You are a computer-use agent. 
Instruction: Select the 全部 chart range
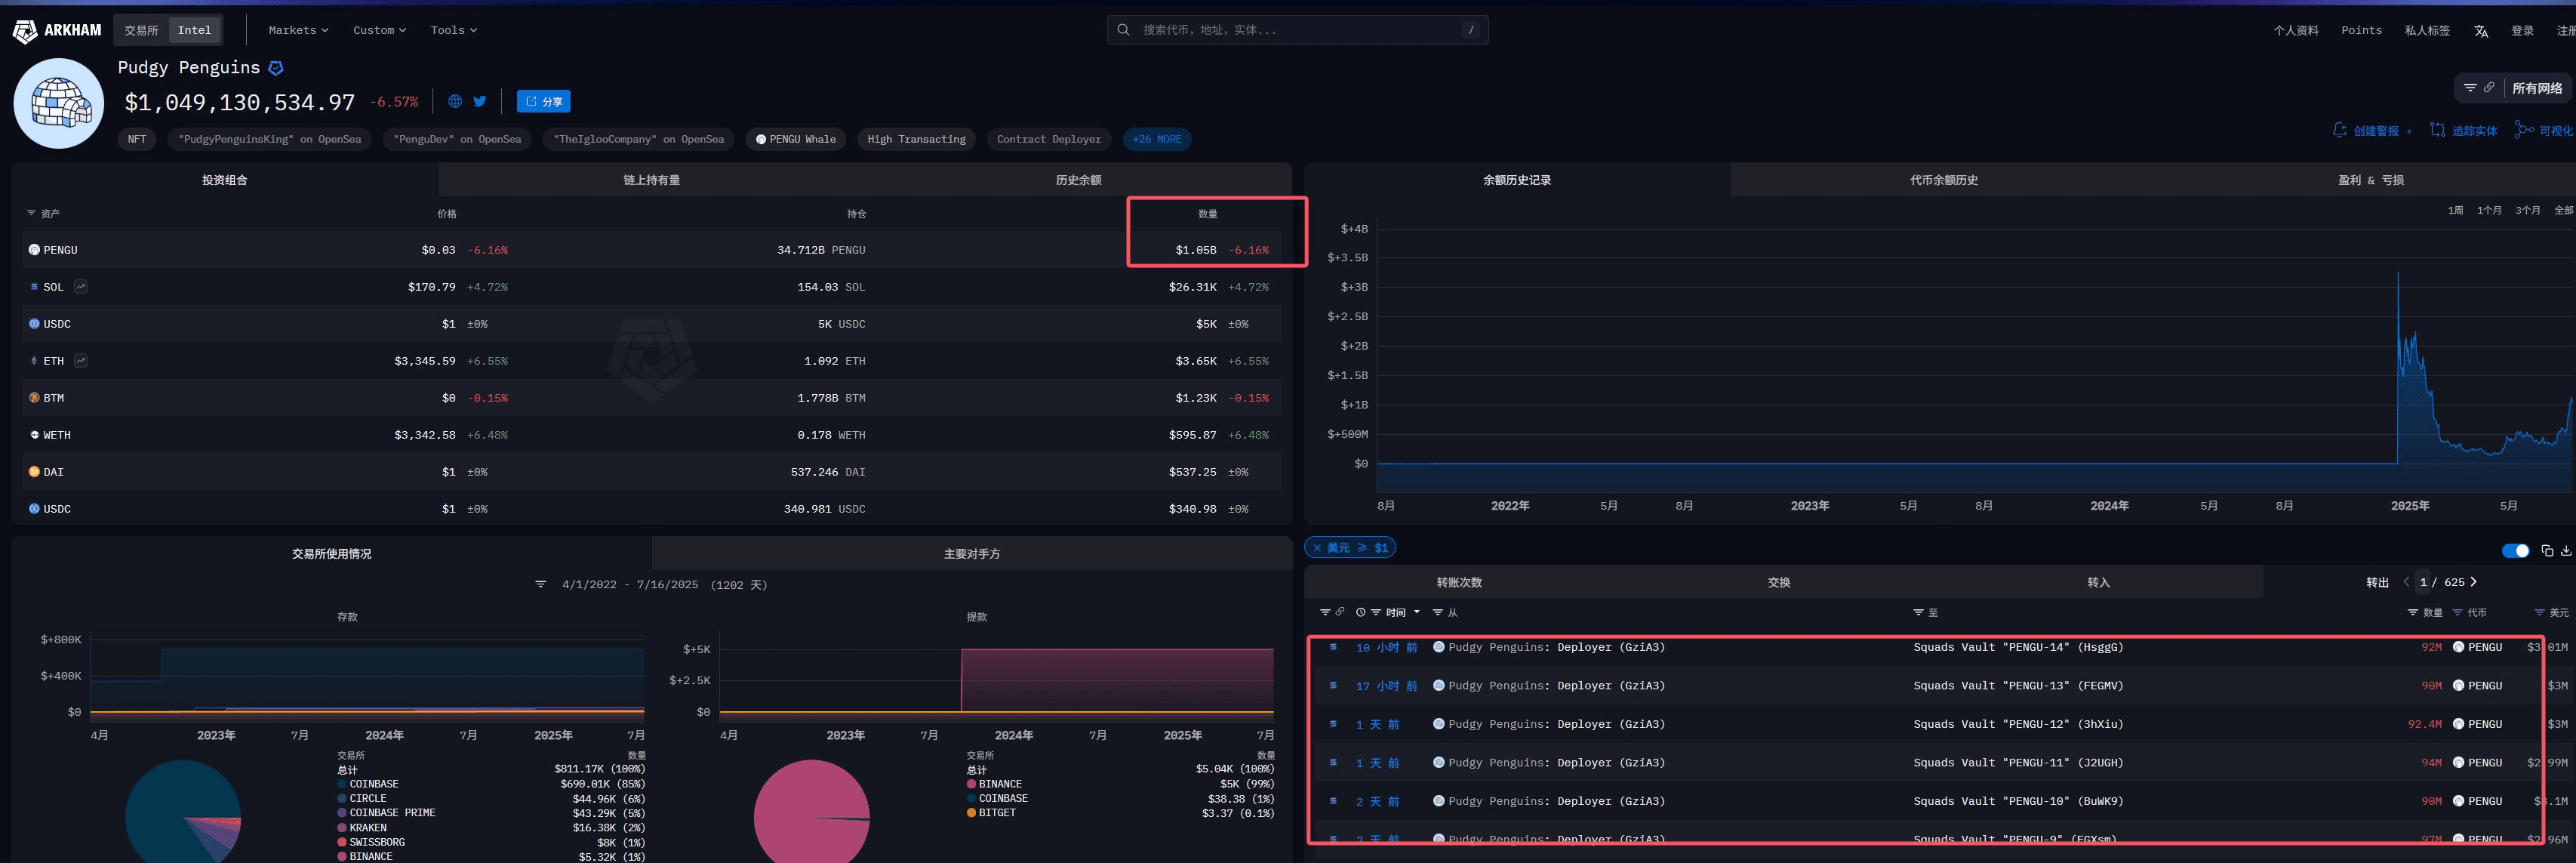pyautogui.click(x=2564, y=210)
